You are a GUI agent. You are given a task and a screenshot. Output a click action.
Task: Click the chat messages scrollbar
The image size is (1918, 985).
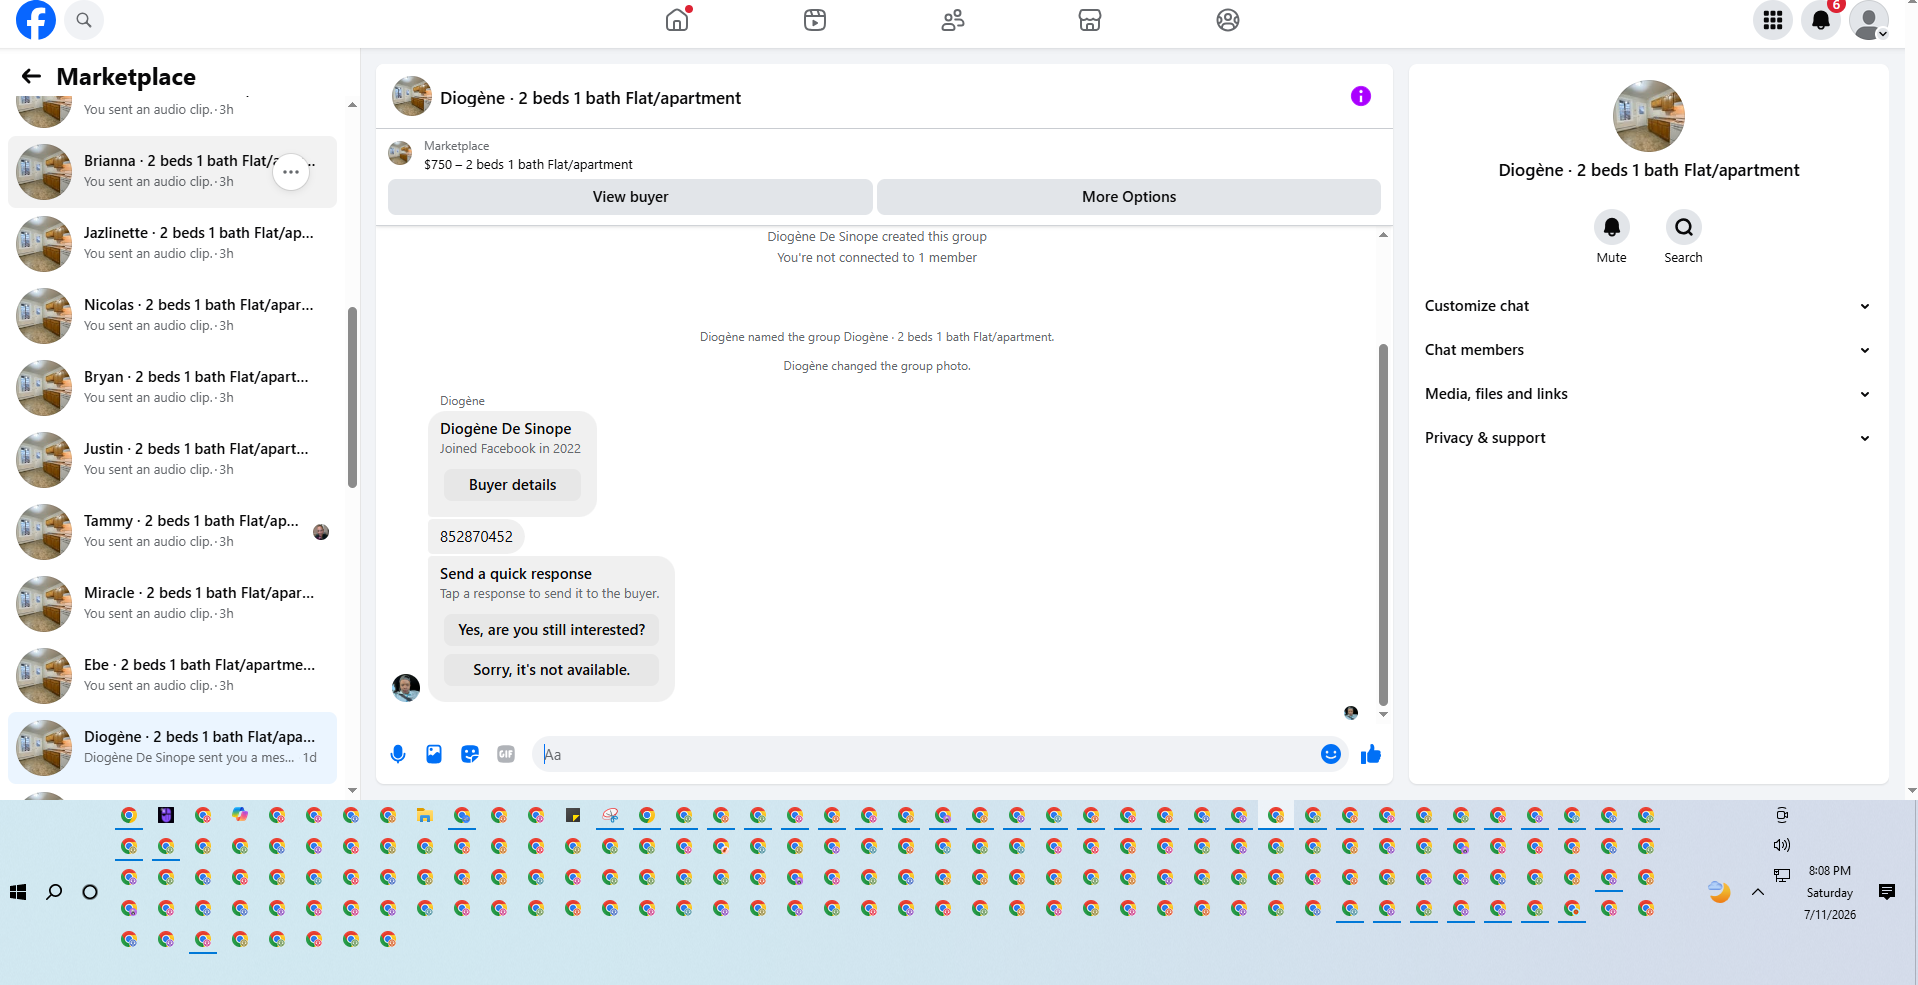pos(1383,525)
